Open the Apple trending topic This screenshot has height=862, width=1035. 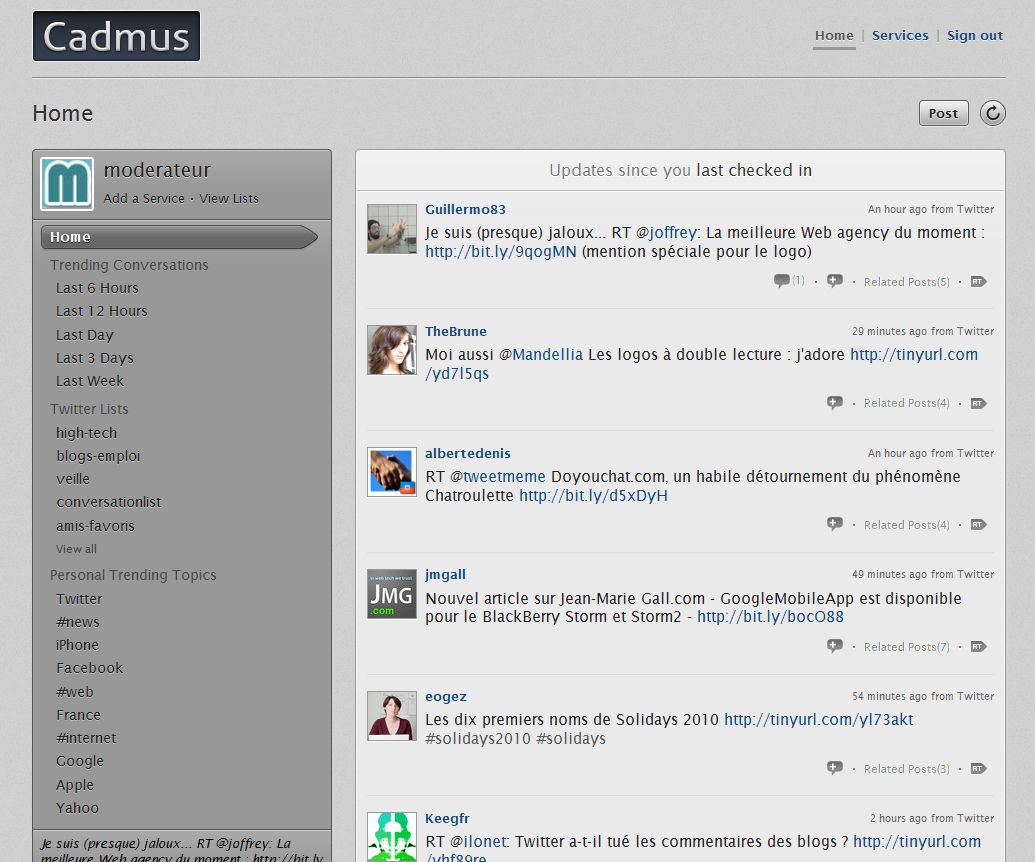pyautogui.click(x=75, y=785)
